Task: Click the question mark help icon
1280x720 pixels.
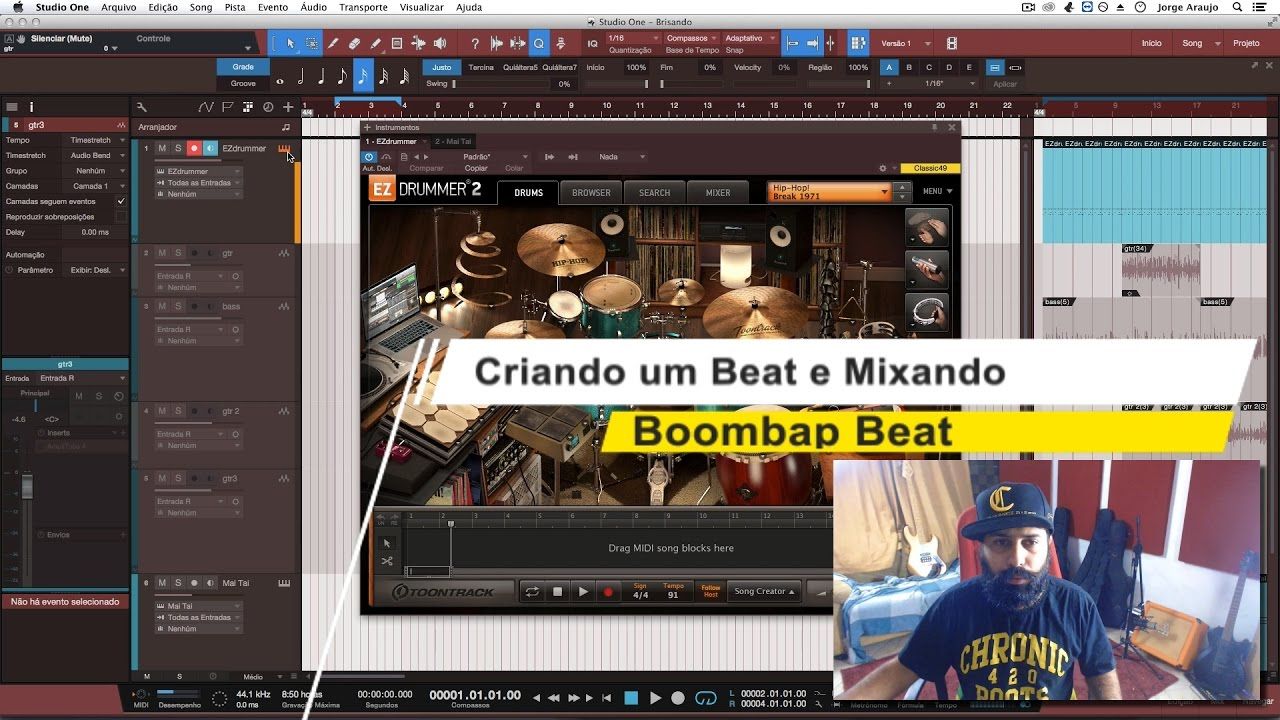Action: 475,44
